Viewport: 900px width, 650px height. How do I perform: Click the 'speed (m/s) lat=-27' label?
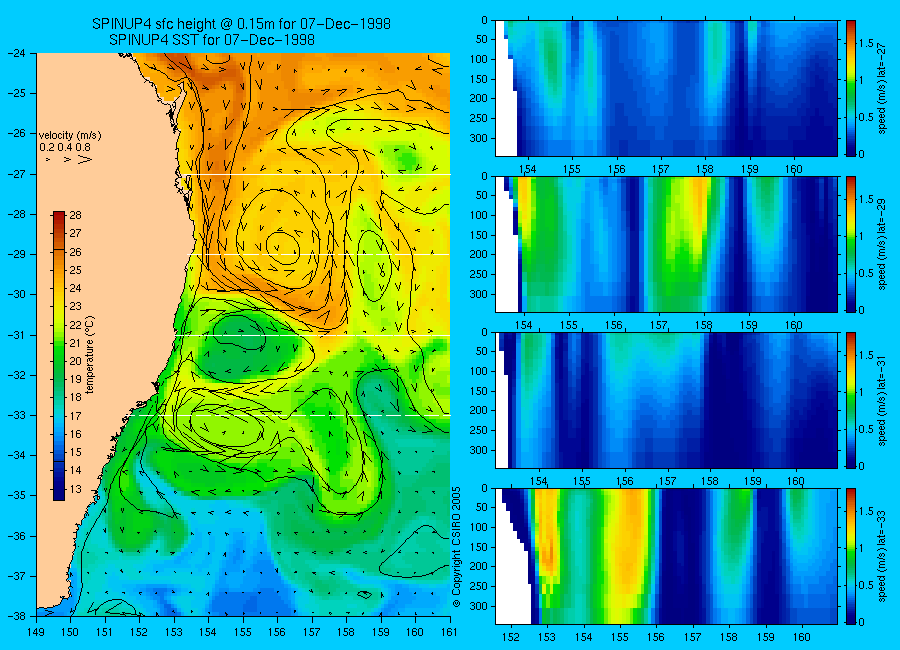[882, 89]
